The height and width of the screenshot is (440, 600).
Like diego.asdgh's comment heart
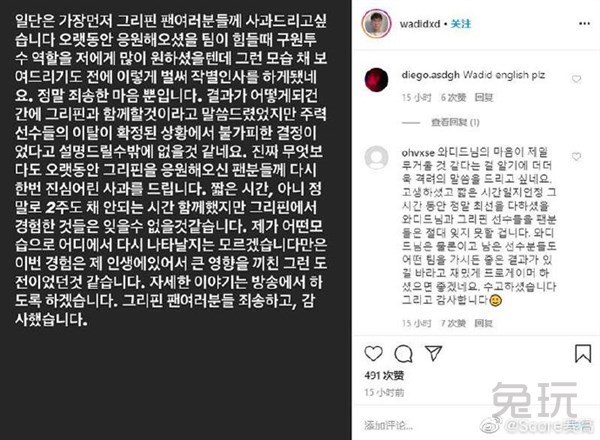tap(576, 79)
